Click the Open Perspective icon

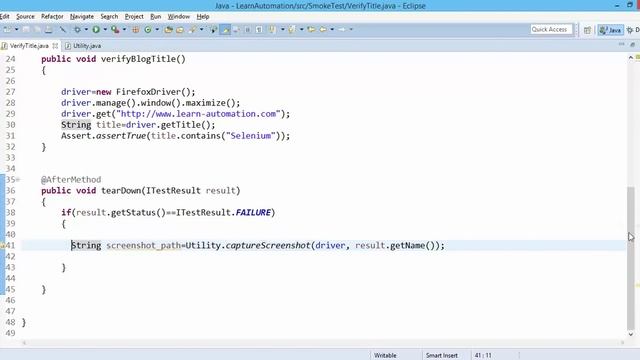click(587, 30)
